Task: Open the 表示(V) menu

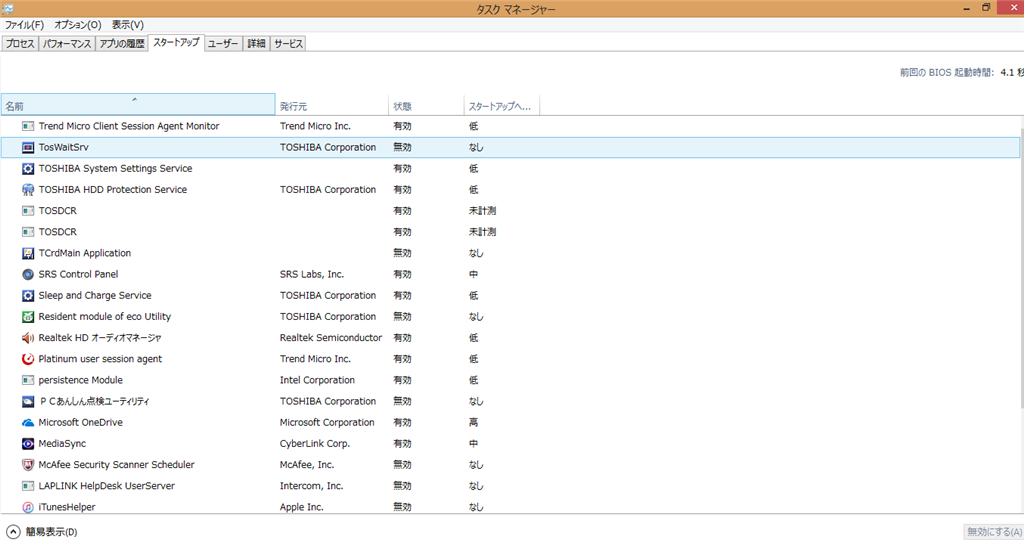Action: [127, 25]
